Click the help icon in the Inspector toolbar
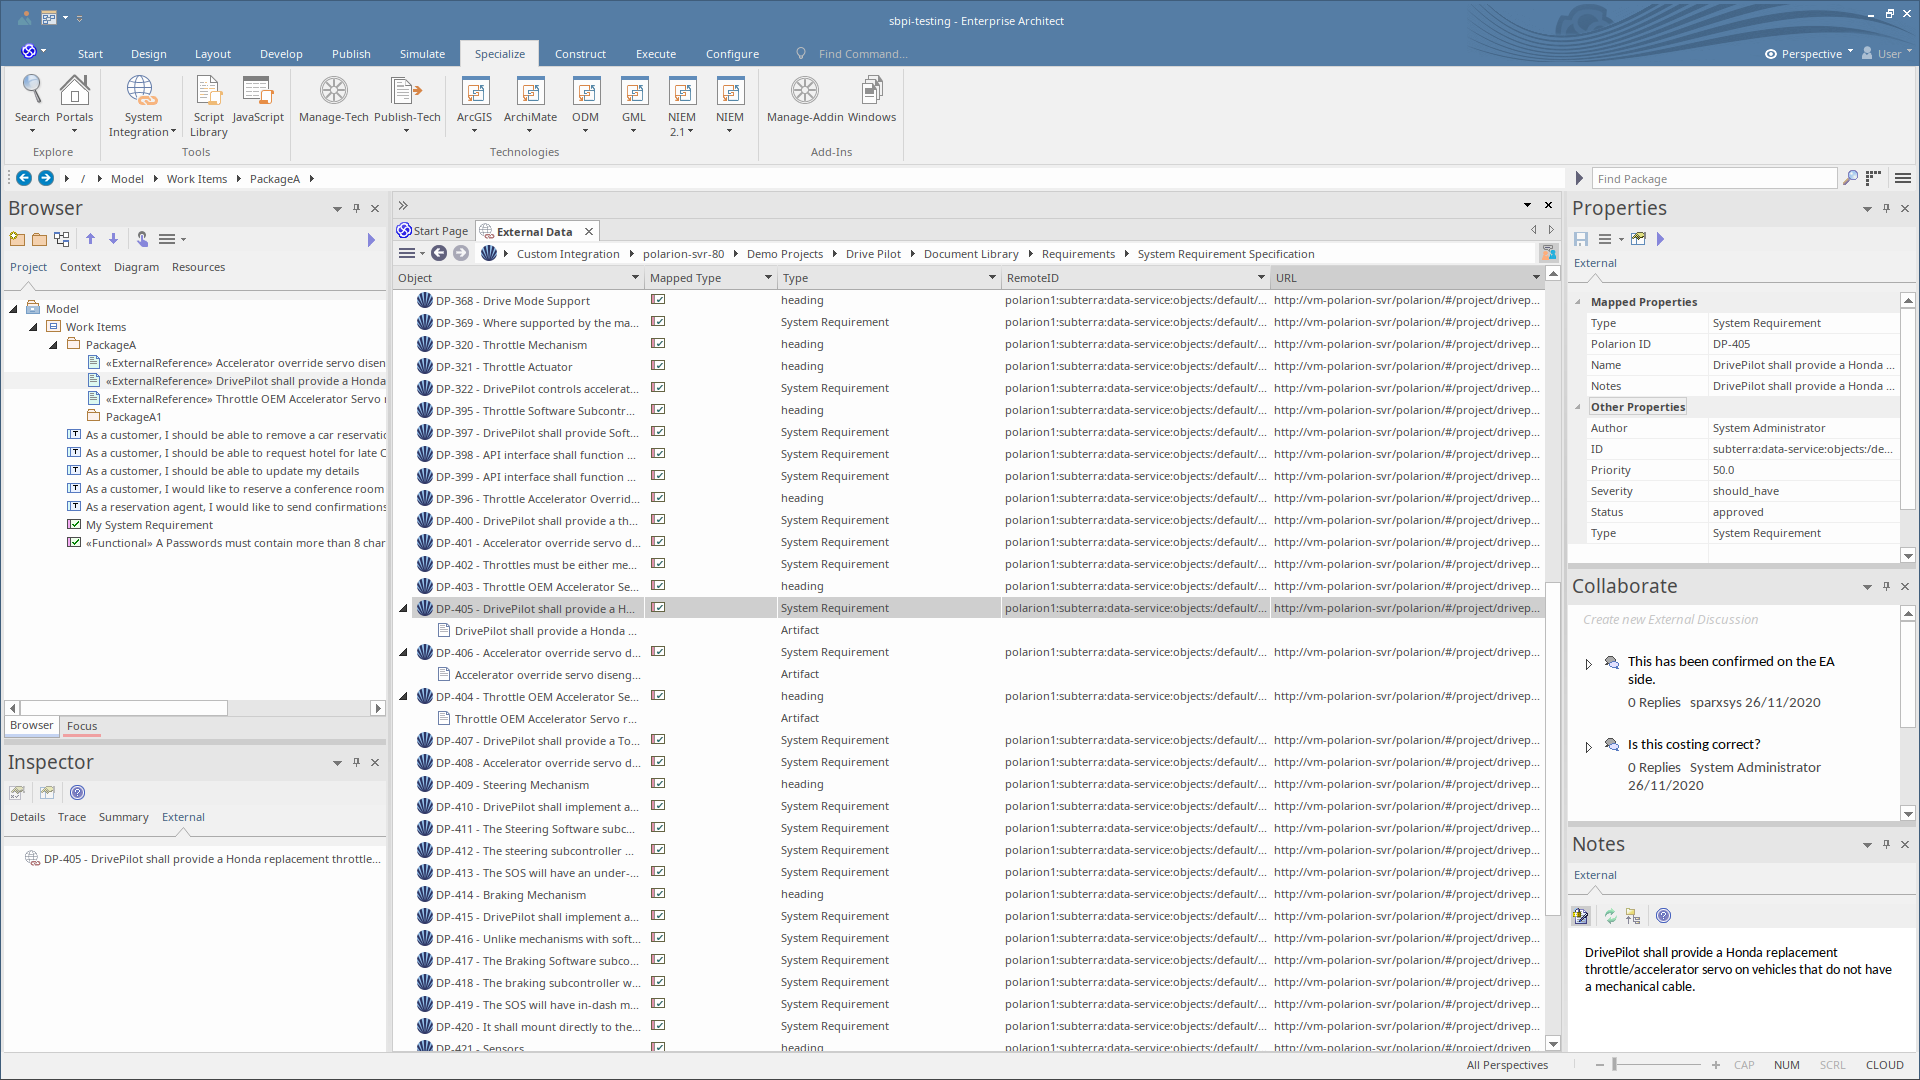Image resolution: width=1920 pixels, height=1080 pixels. click(77, 793)
